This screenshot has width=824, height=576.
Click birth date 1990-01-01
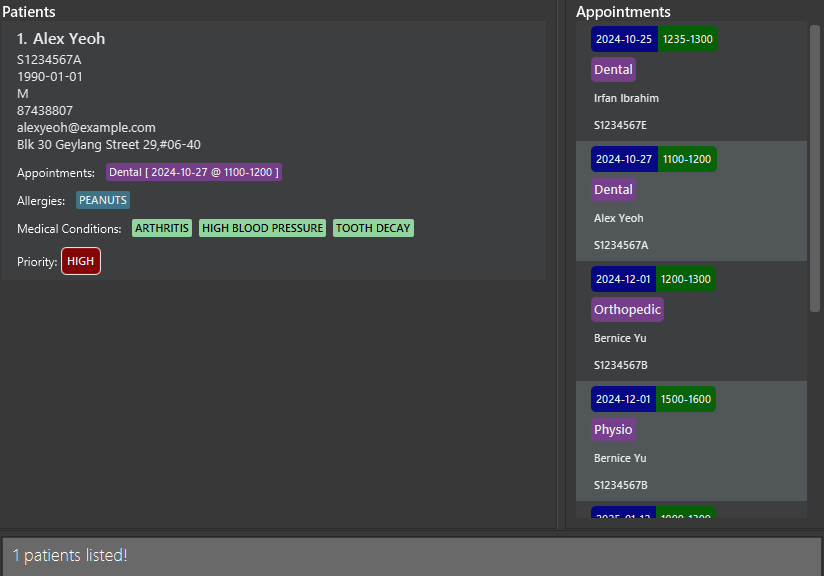coord(49,77)
